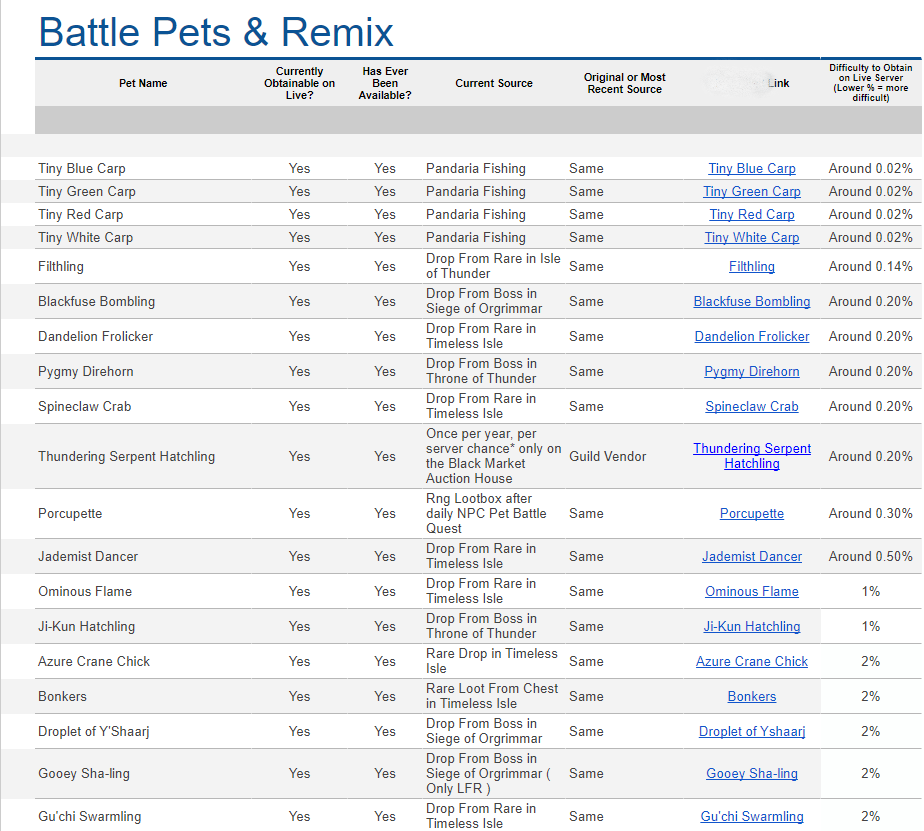Click the Bonkers link
Image resolution: width=924 pixels, height=831 pixels.
pos(751,697)
